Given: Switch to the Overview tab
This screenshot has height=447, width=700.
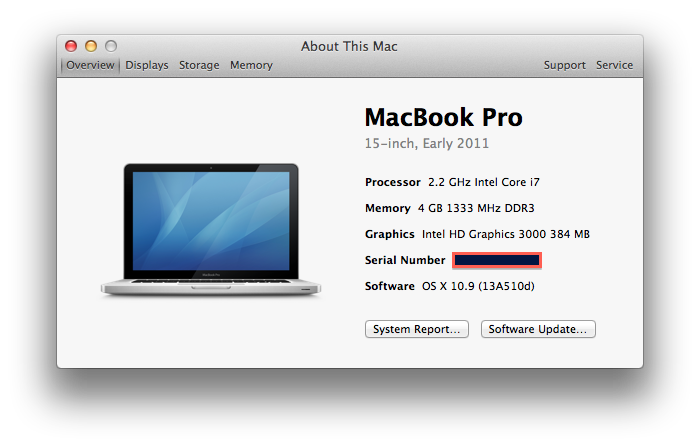Looking at the screenshot, I should pos(90,65).
